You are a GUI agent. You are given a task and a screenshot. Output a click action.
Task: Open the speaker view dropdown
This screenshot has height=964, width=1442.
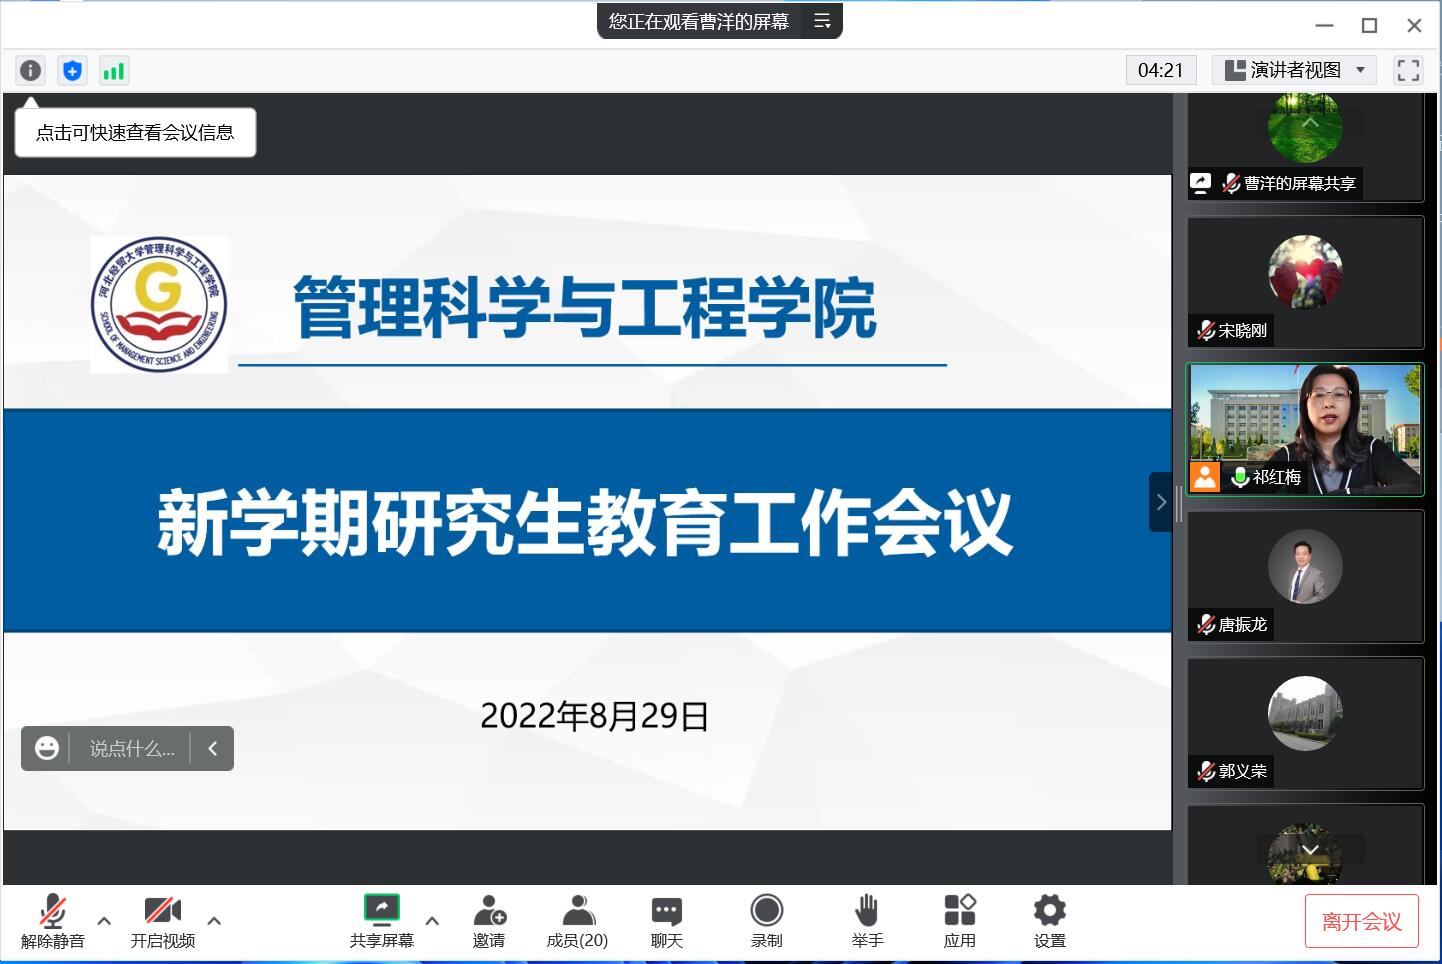[1295, 70]
